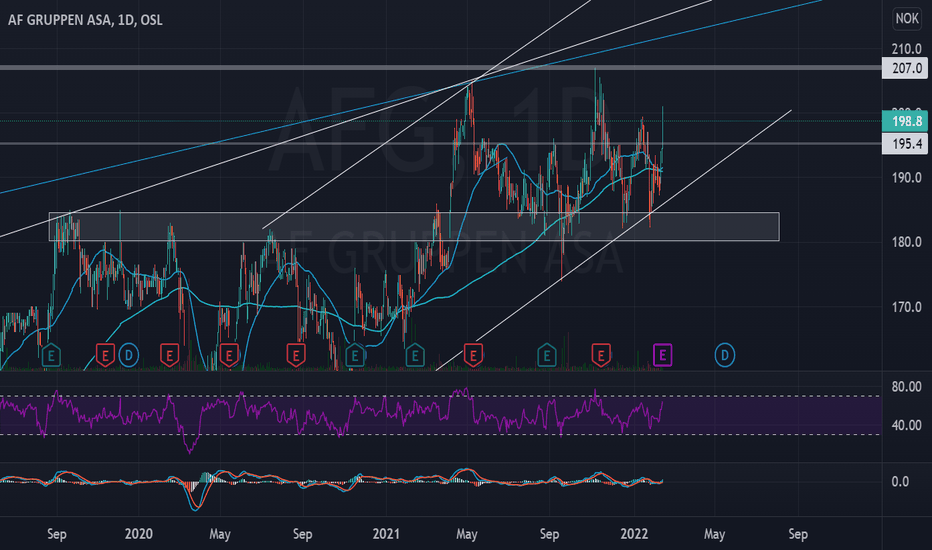Screen dimensions: 932x550
Task: Open the red earnings marker above Sep 2020
Action: point(295,356)
